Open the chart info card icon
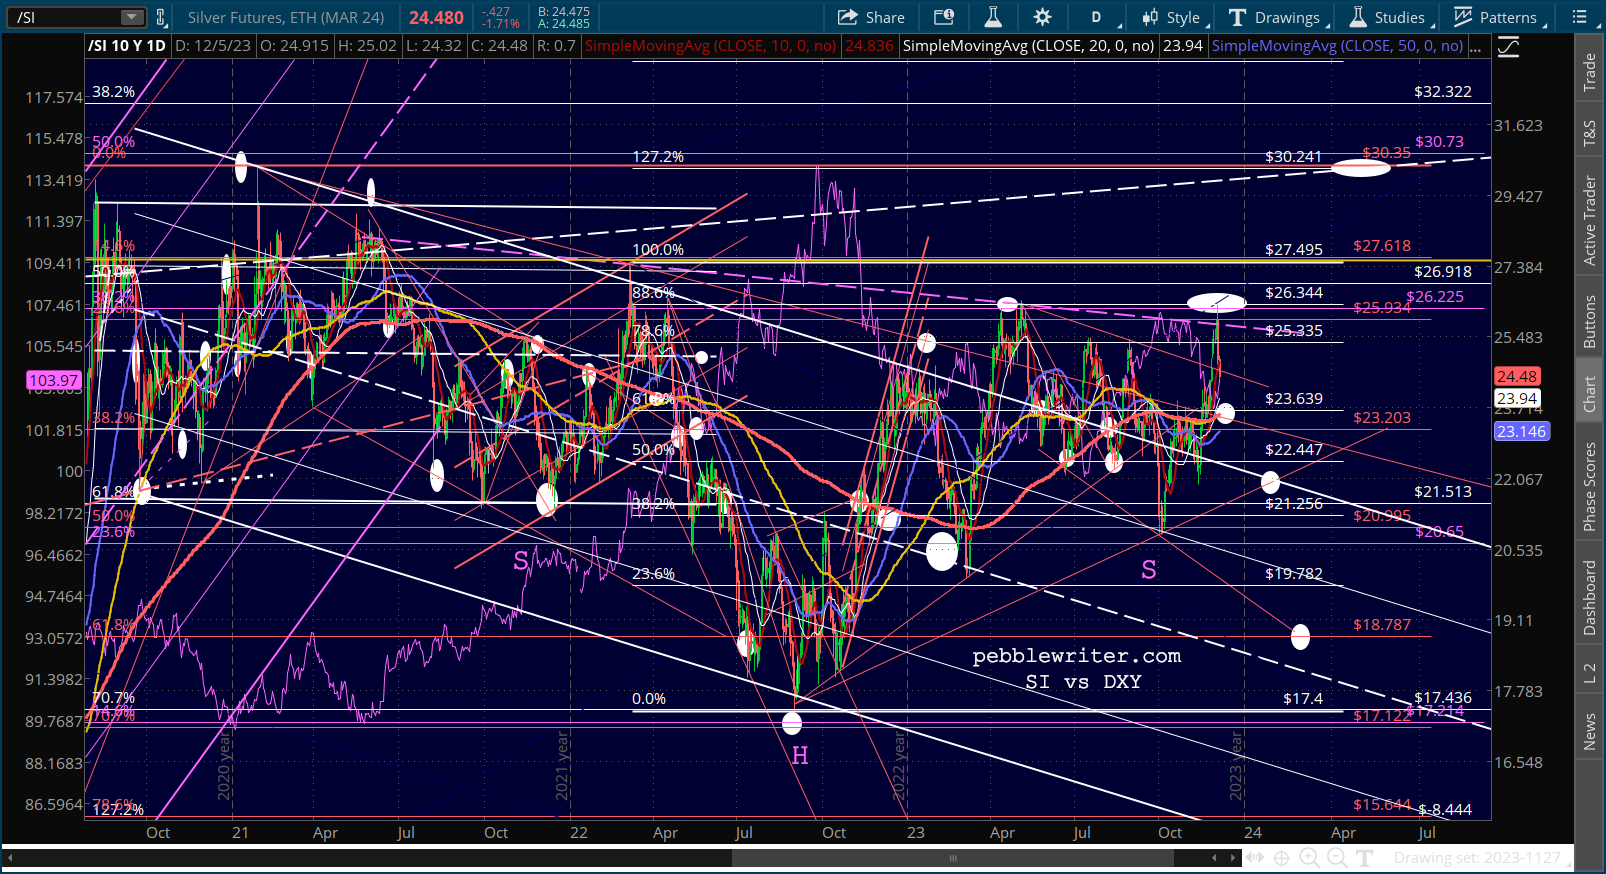The image size is (1606, 874). click(944, 17)
